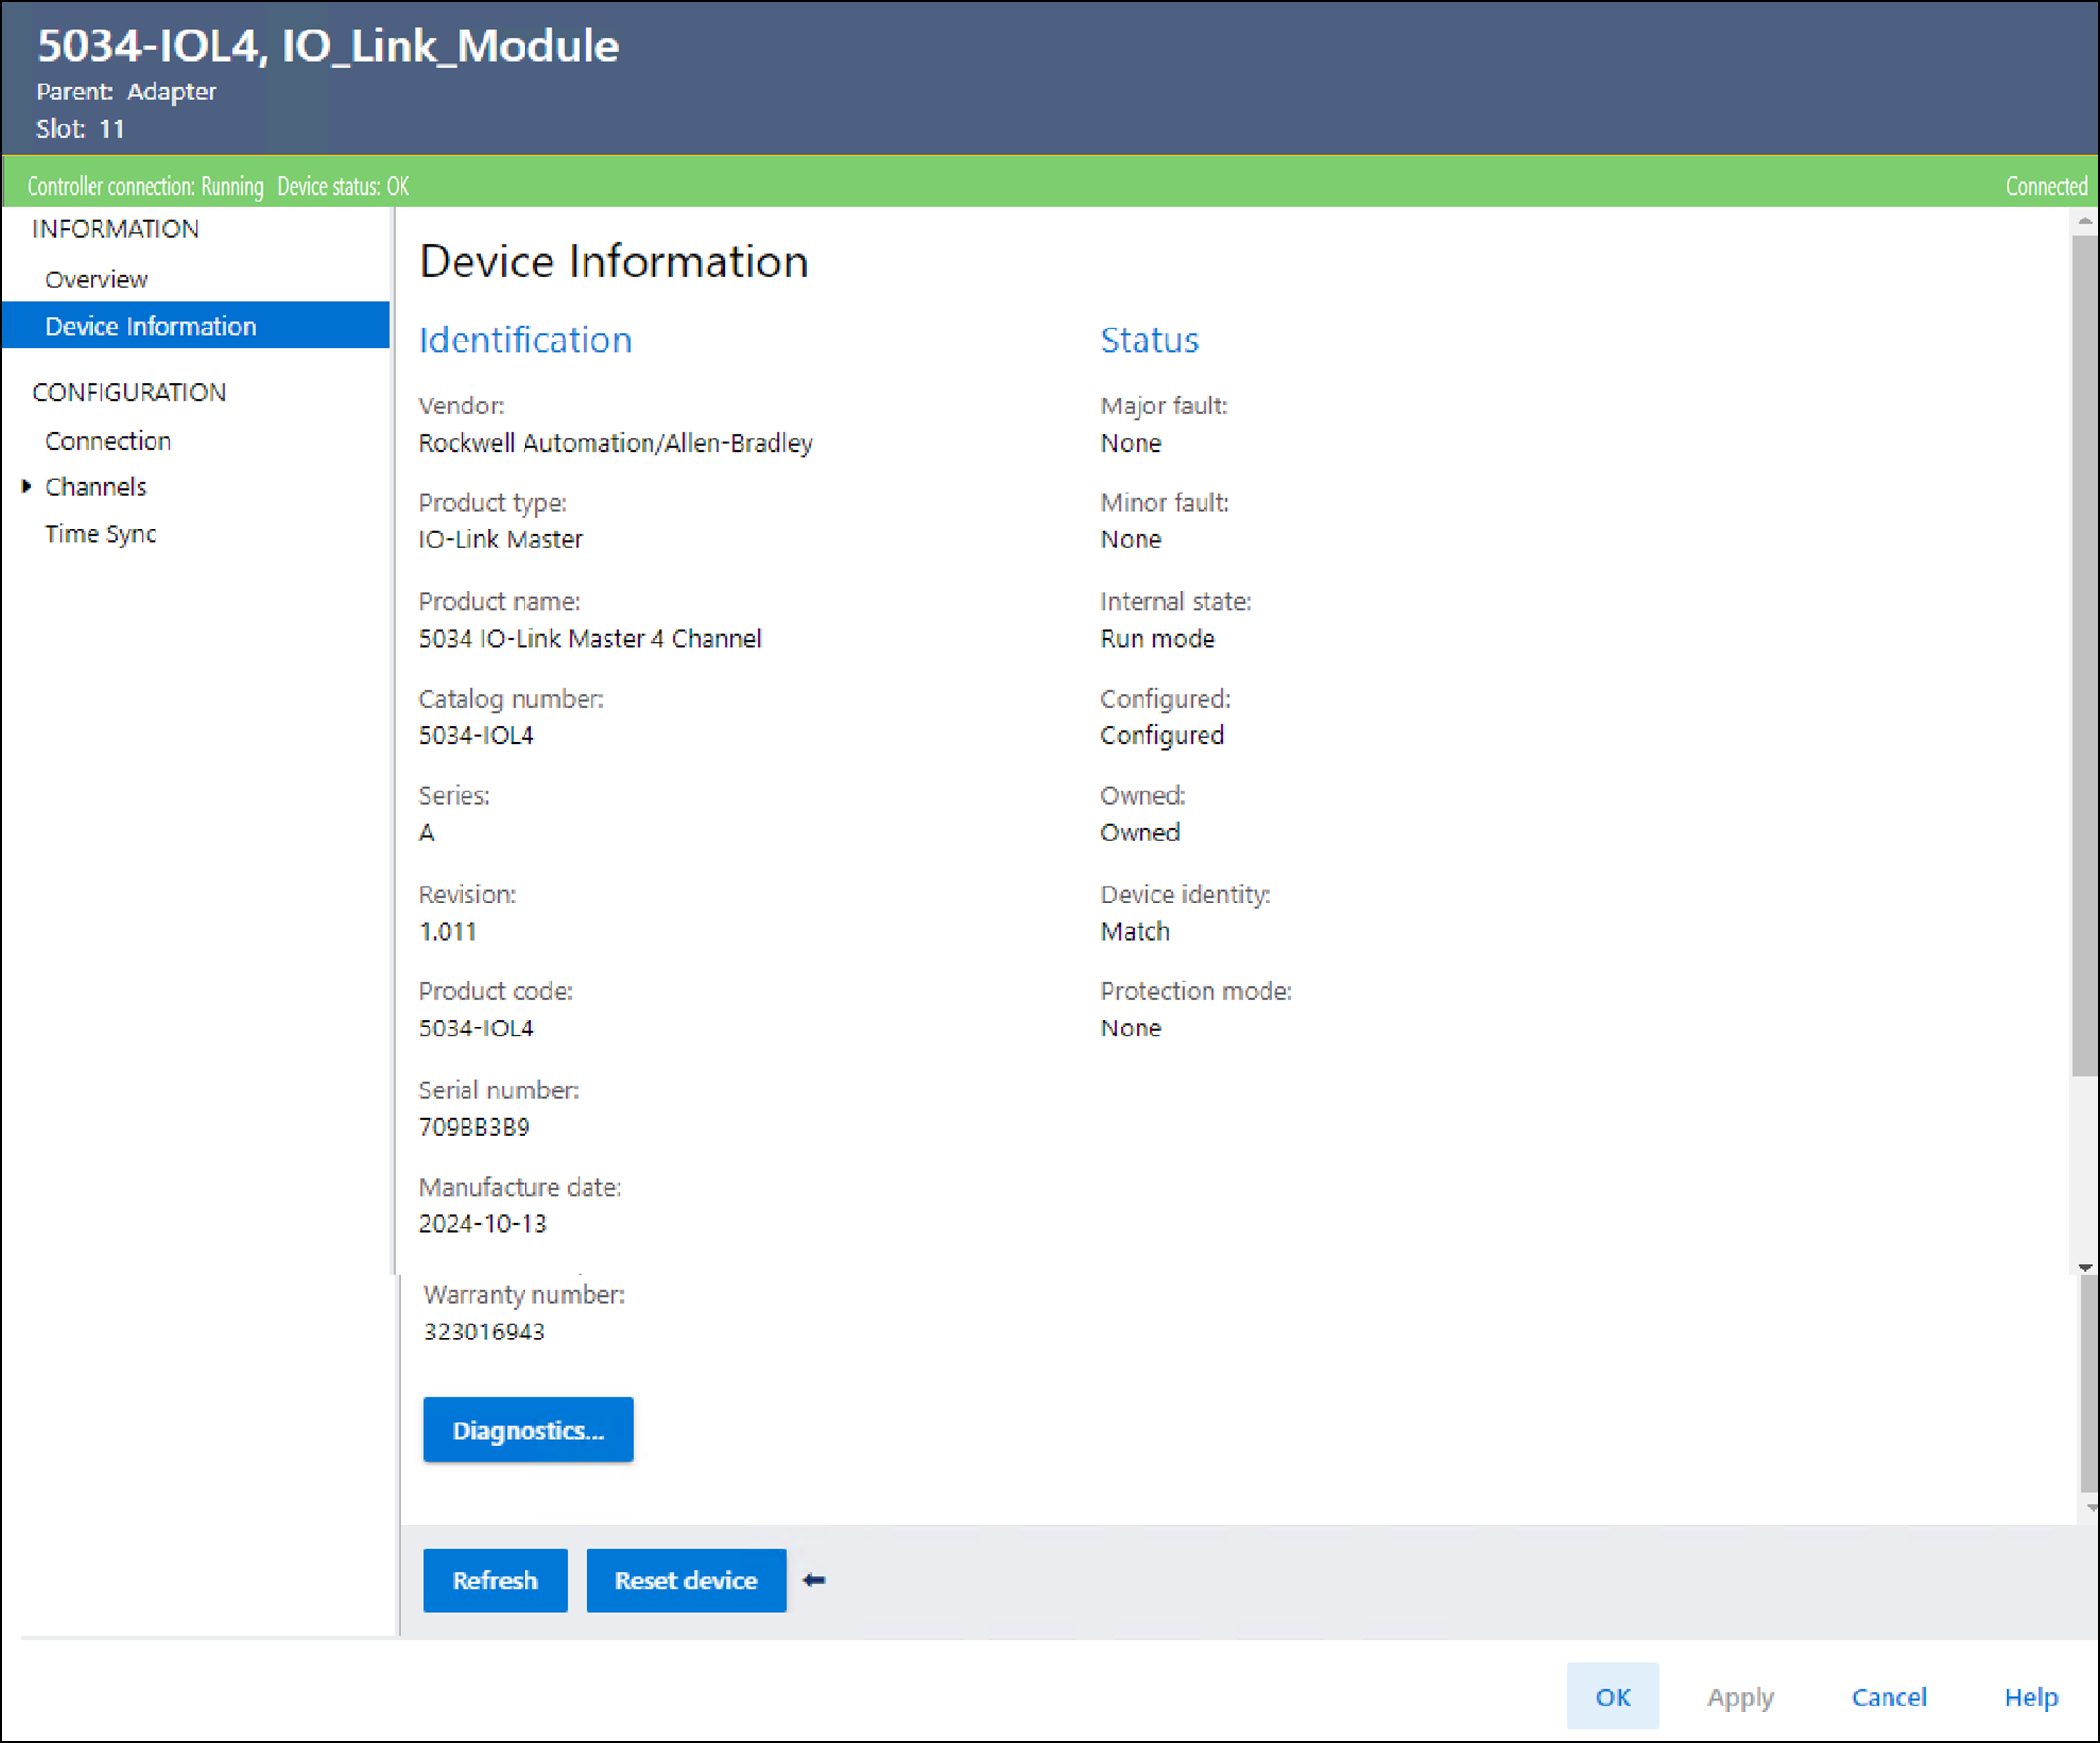The width and height of the screenshot is (2100, 1743).
Task: Click the Diagnostics button
Action: 528,1430
